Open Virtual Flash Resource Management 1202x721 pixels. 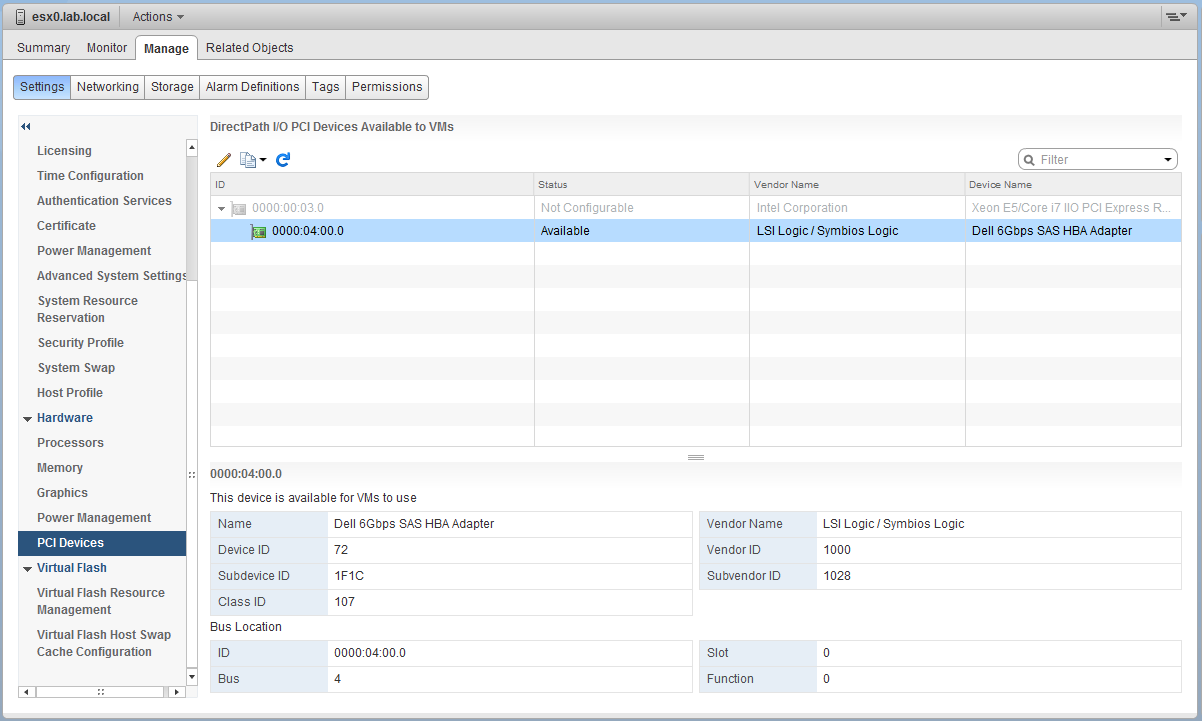(x=101, y=600)
